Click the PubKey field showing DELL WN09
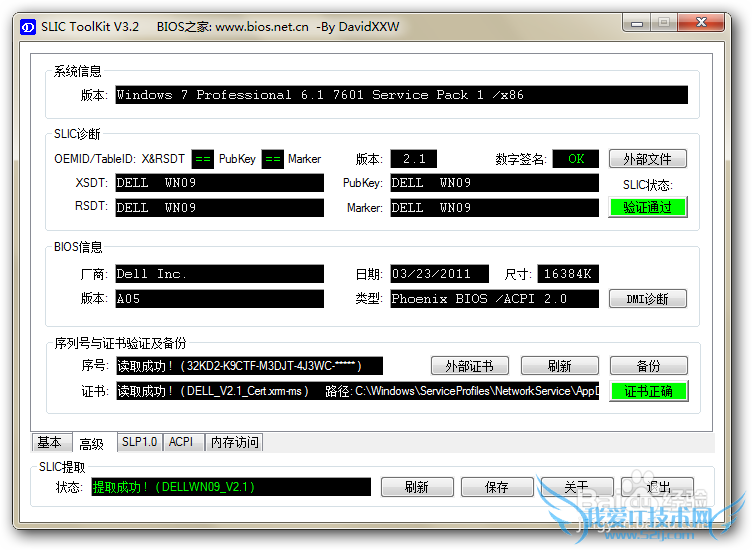Viewport: 752px width, 550px height. 494,183
